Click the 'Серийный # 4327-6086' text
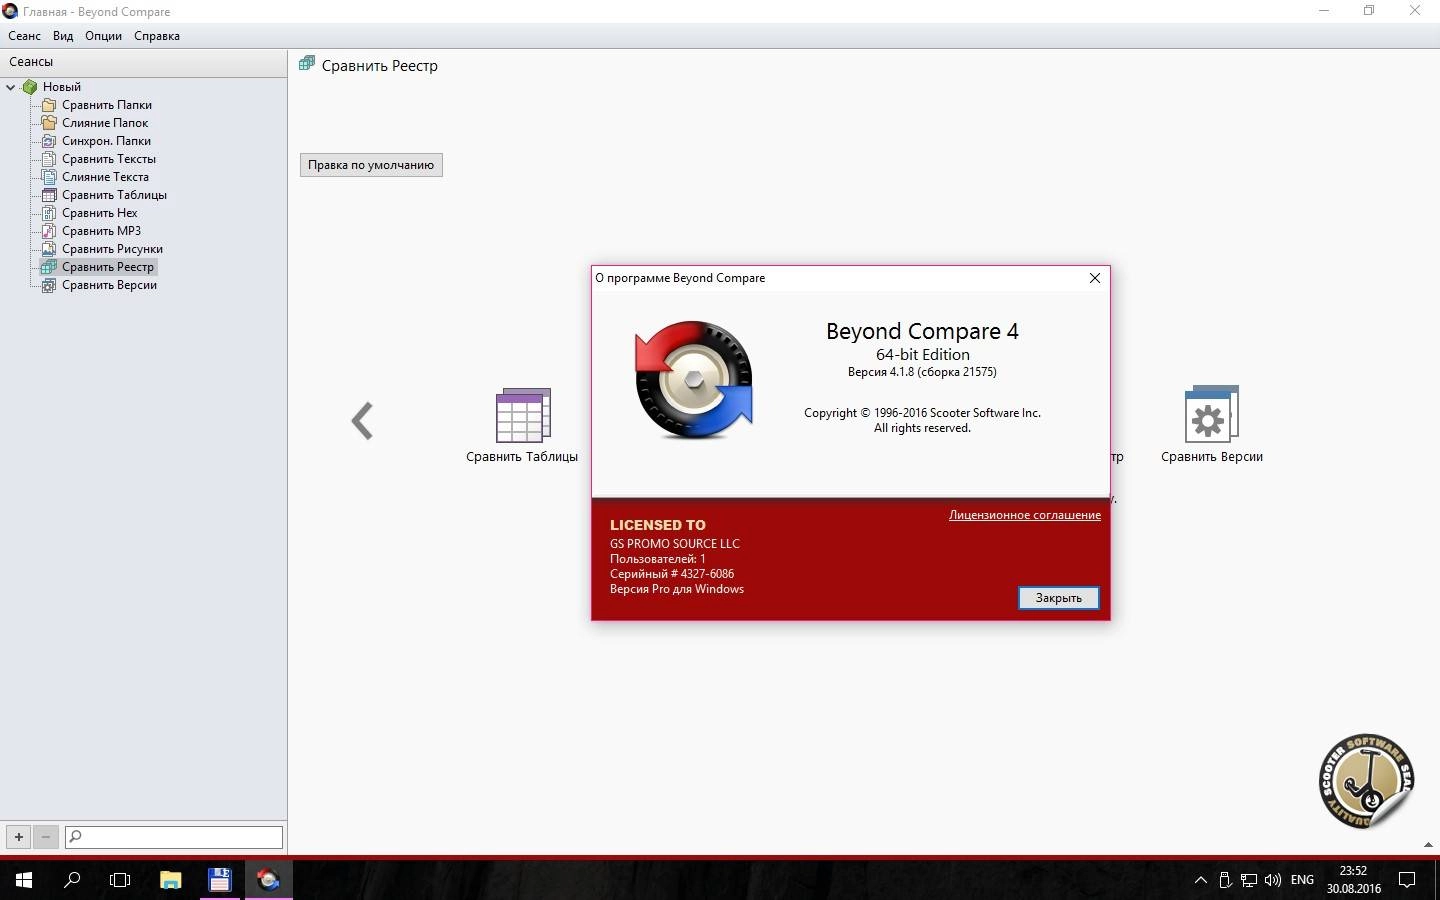This screenshot has height=900, width=1440. (672, 574)
